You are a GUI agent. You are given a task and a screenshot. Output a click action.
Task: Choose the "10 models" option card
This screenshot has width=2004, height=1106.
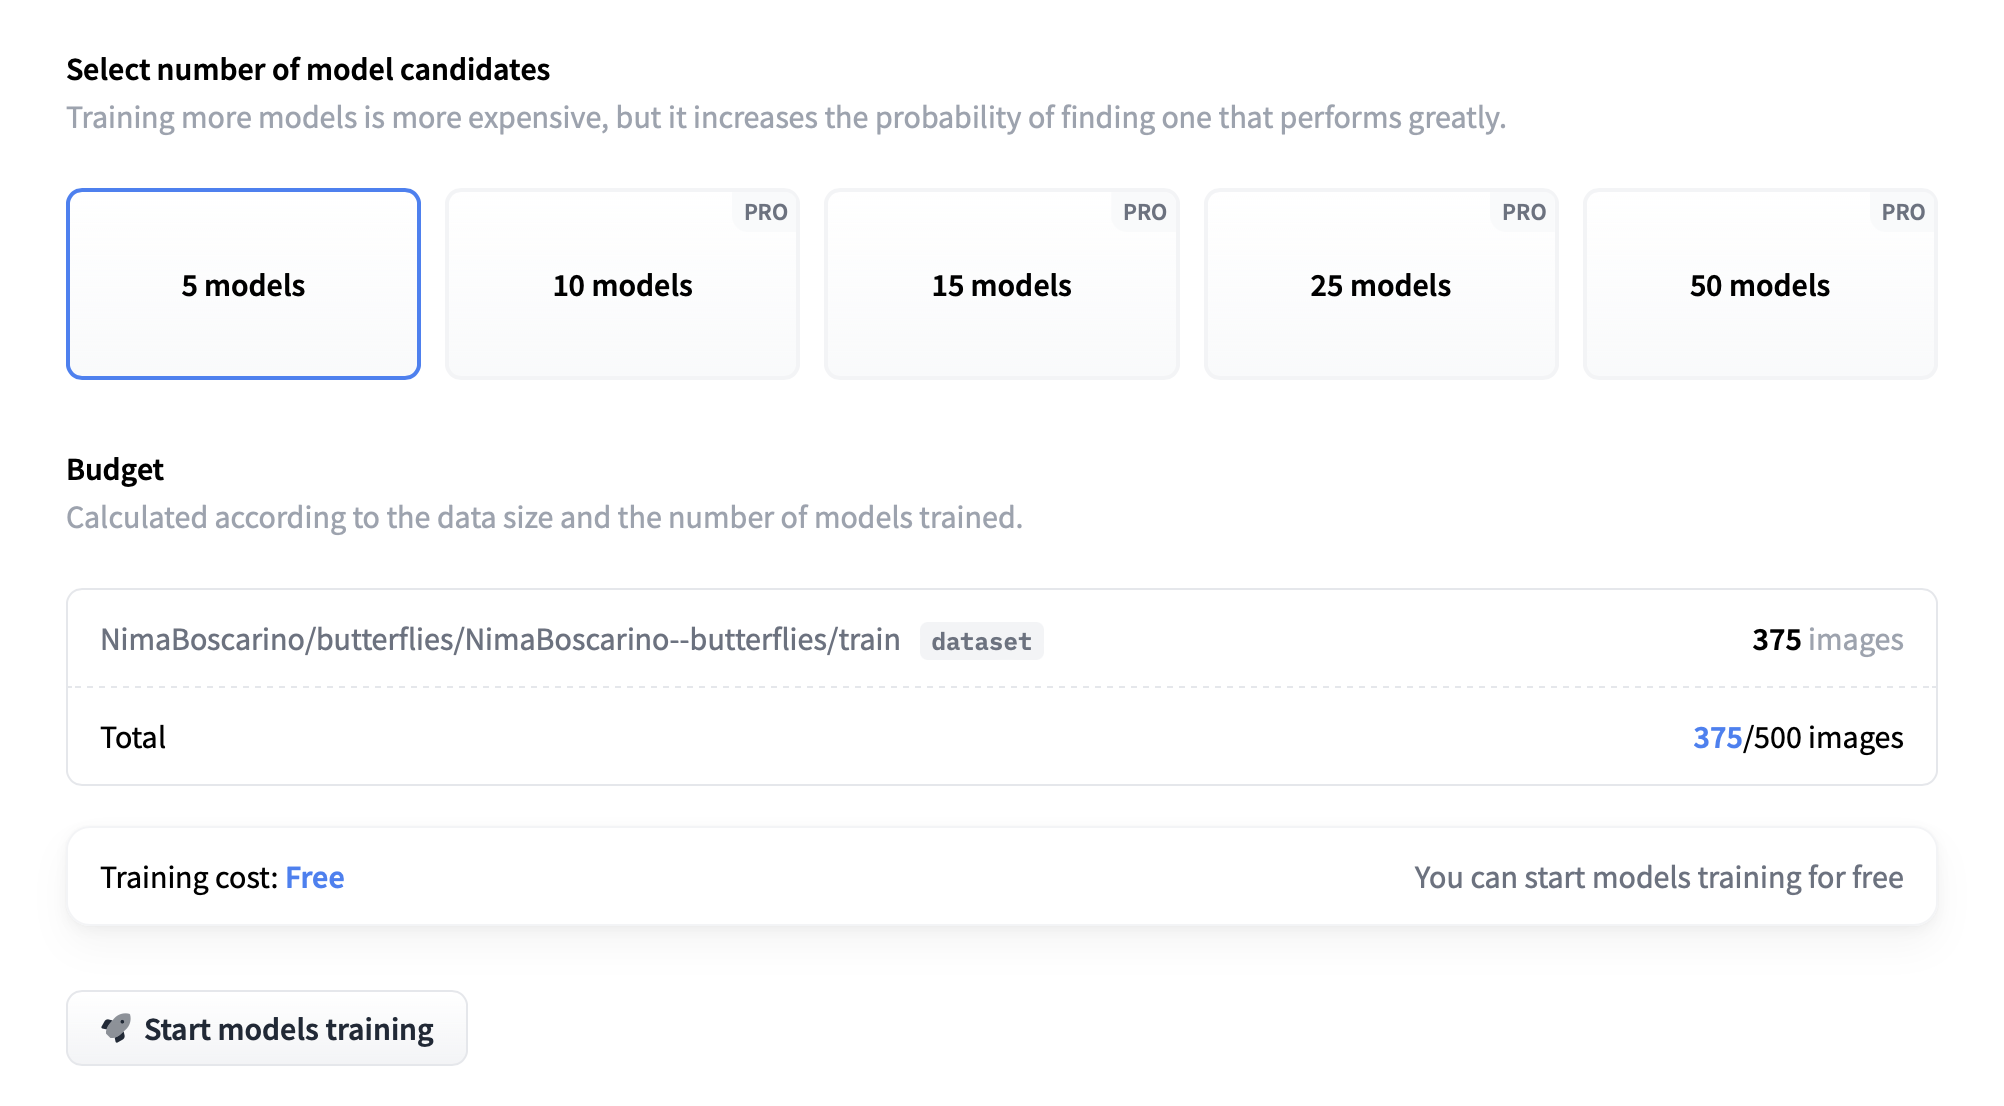coord(622,285)
